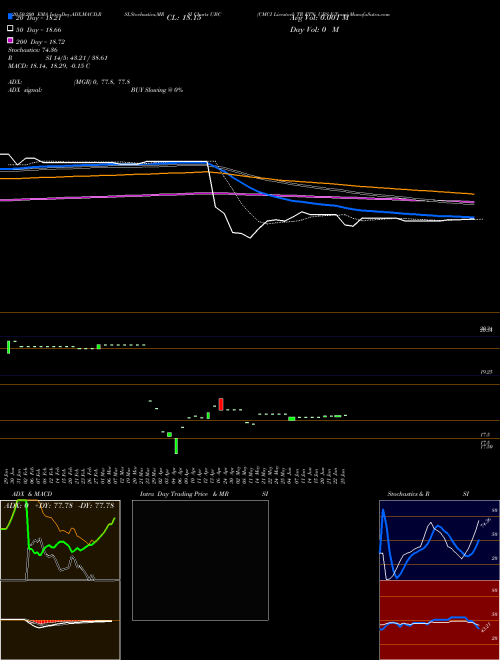
Task: Click the magenta 200 Day legend swatch
Action: point(10,40)
